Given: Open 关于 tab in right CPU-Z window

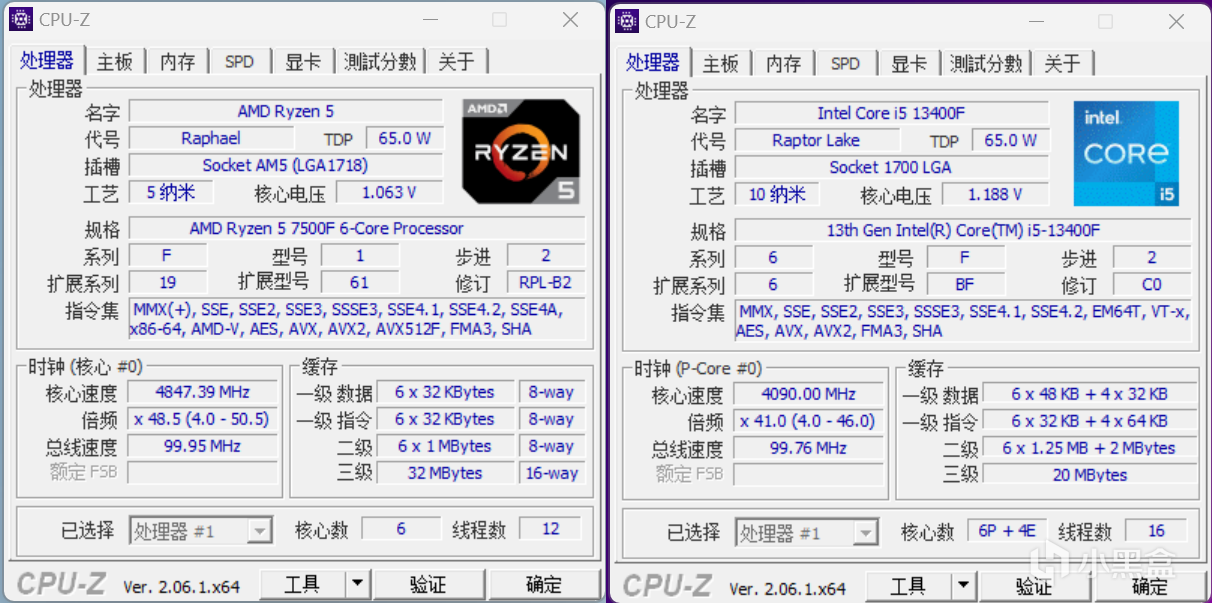Looking at the screenshot, I should click(1062, 64).
